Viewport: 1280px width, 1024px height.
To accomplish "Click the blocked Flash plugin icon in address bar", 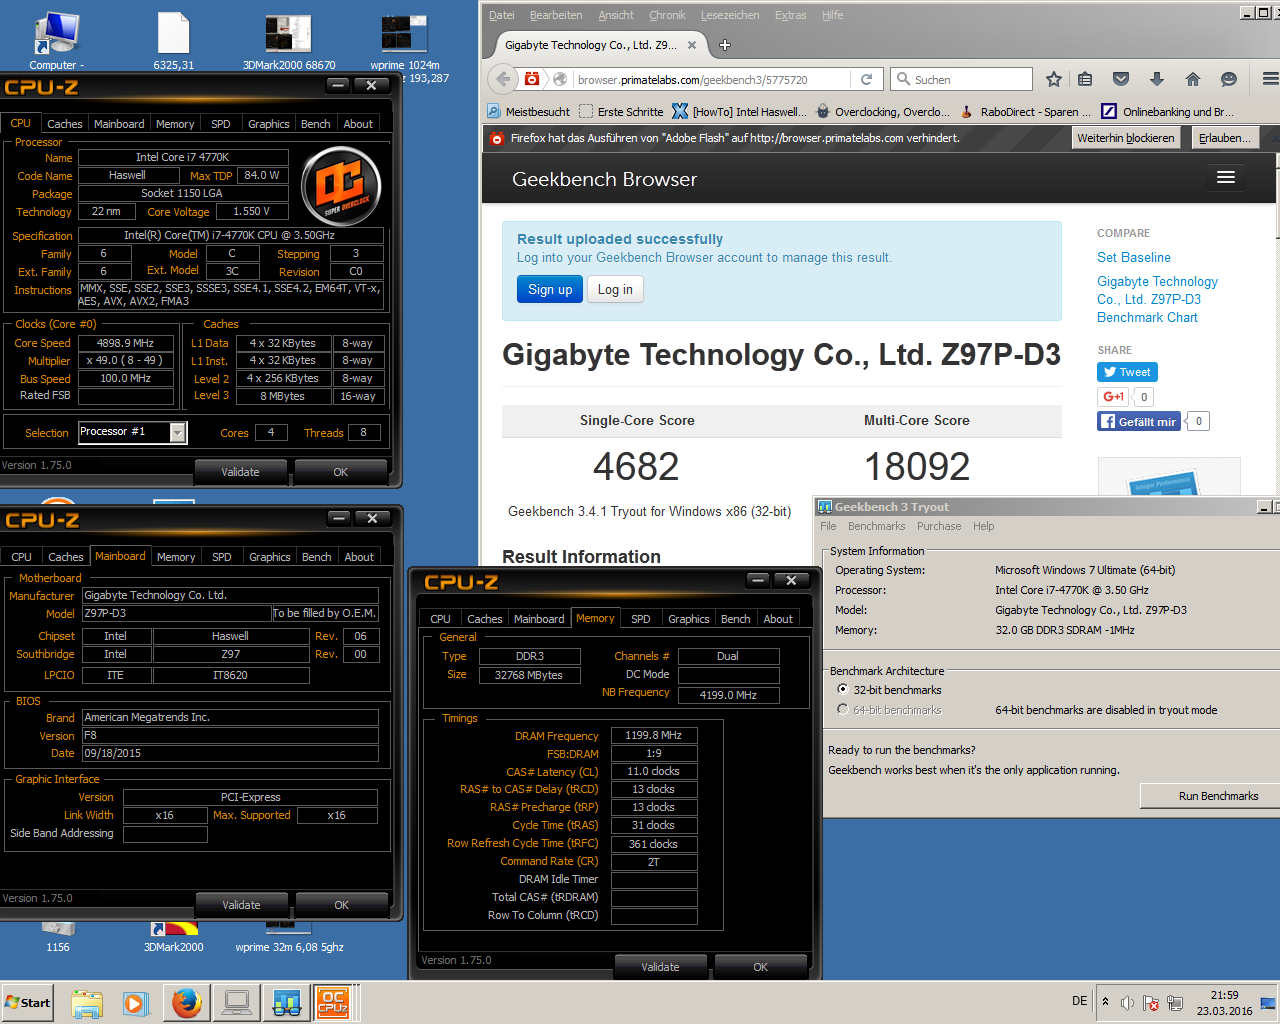I will pyautogui.click(x=532, y=79).
